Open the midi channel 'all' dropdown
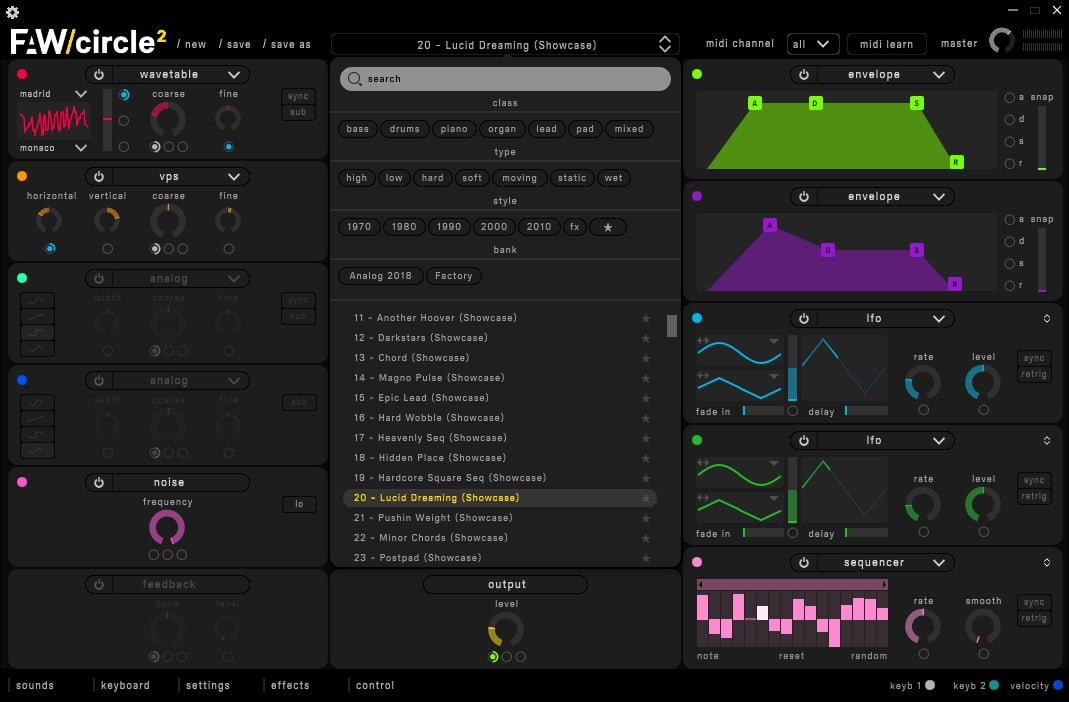The image size is (1069, 702). click(812, 44)
